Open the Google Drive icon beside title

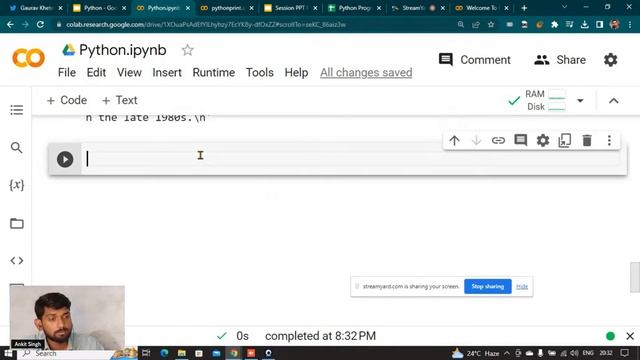[69, 50]
